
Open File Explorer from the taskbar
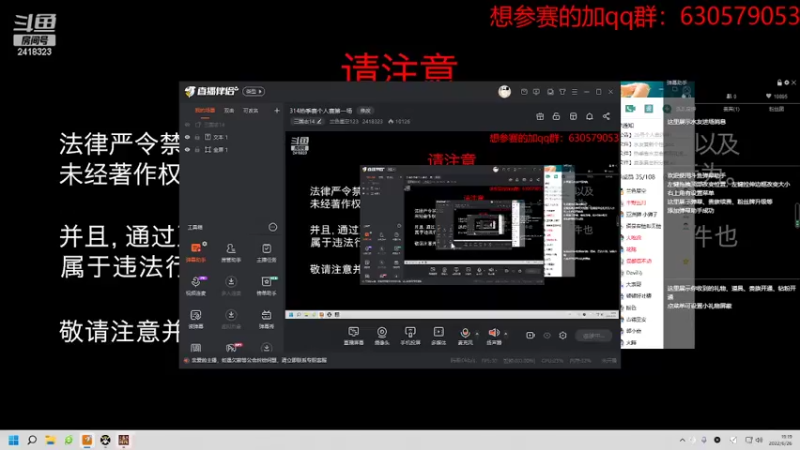tap(50, 440)
